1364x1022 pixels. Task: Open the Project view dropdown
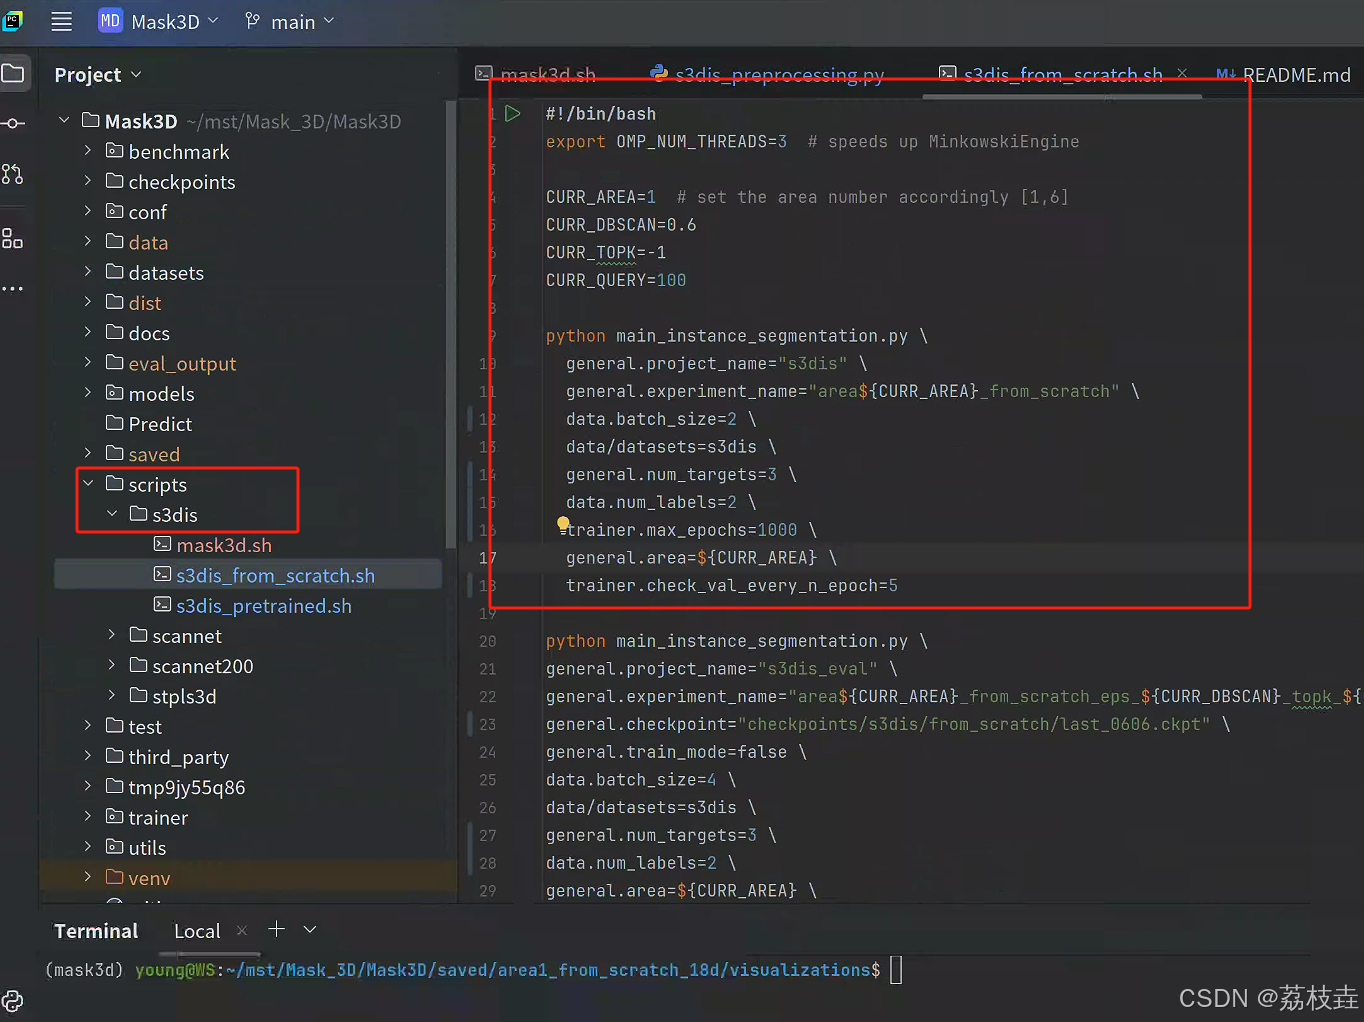tap(98, 75)
